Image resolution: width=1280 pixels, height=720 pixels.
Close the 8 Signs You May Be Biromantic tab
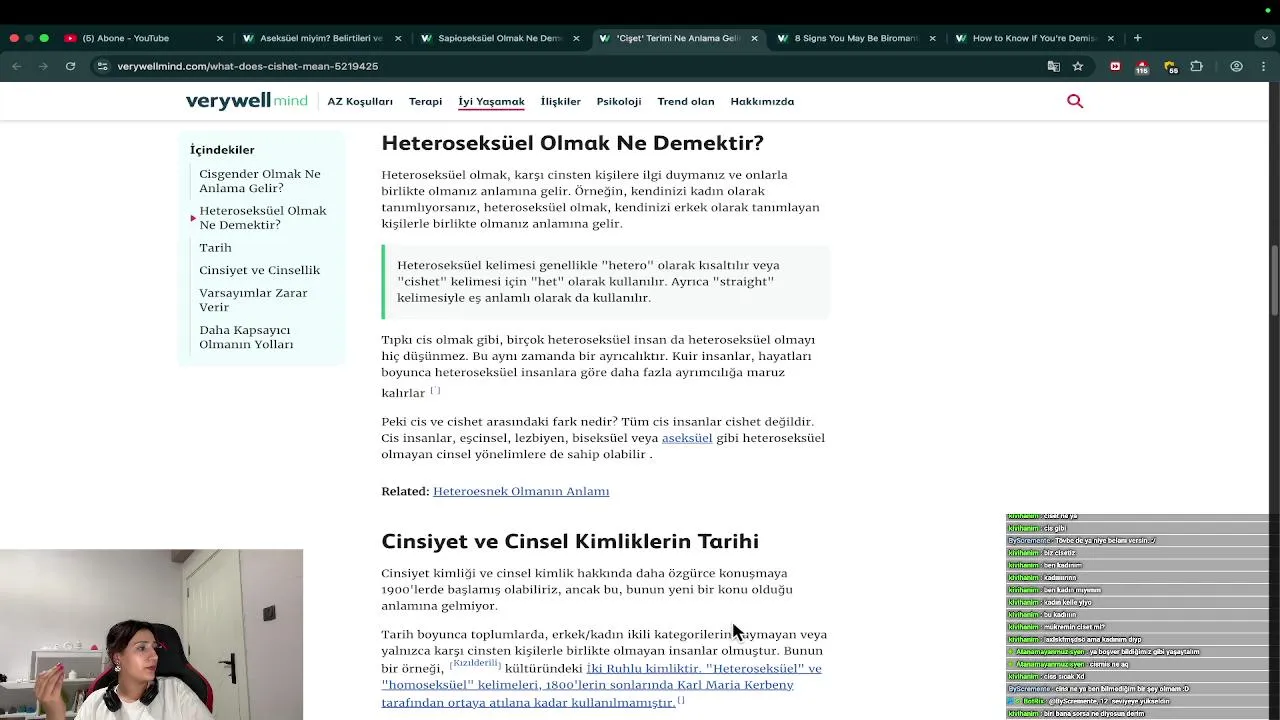932,38
